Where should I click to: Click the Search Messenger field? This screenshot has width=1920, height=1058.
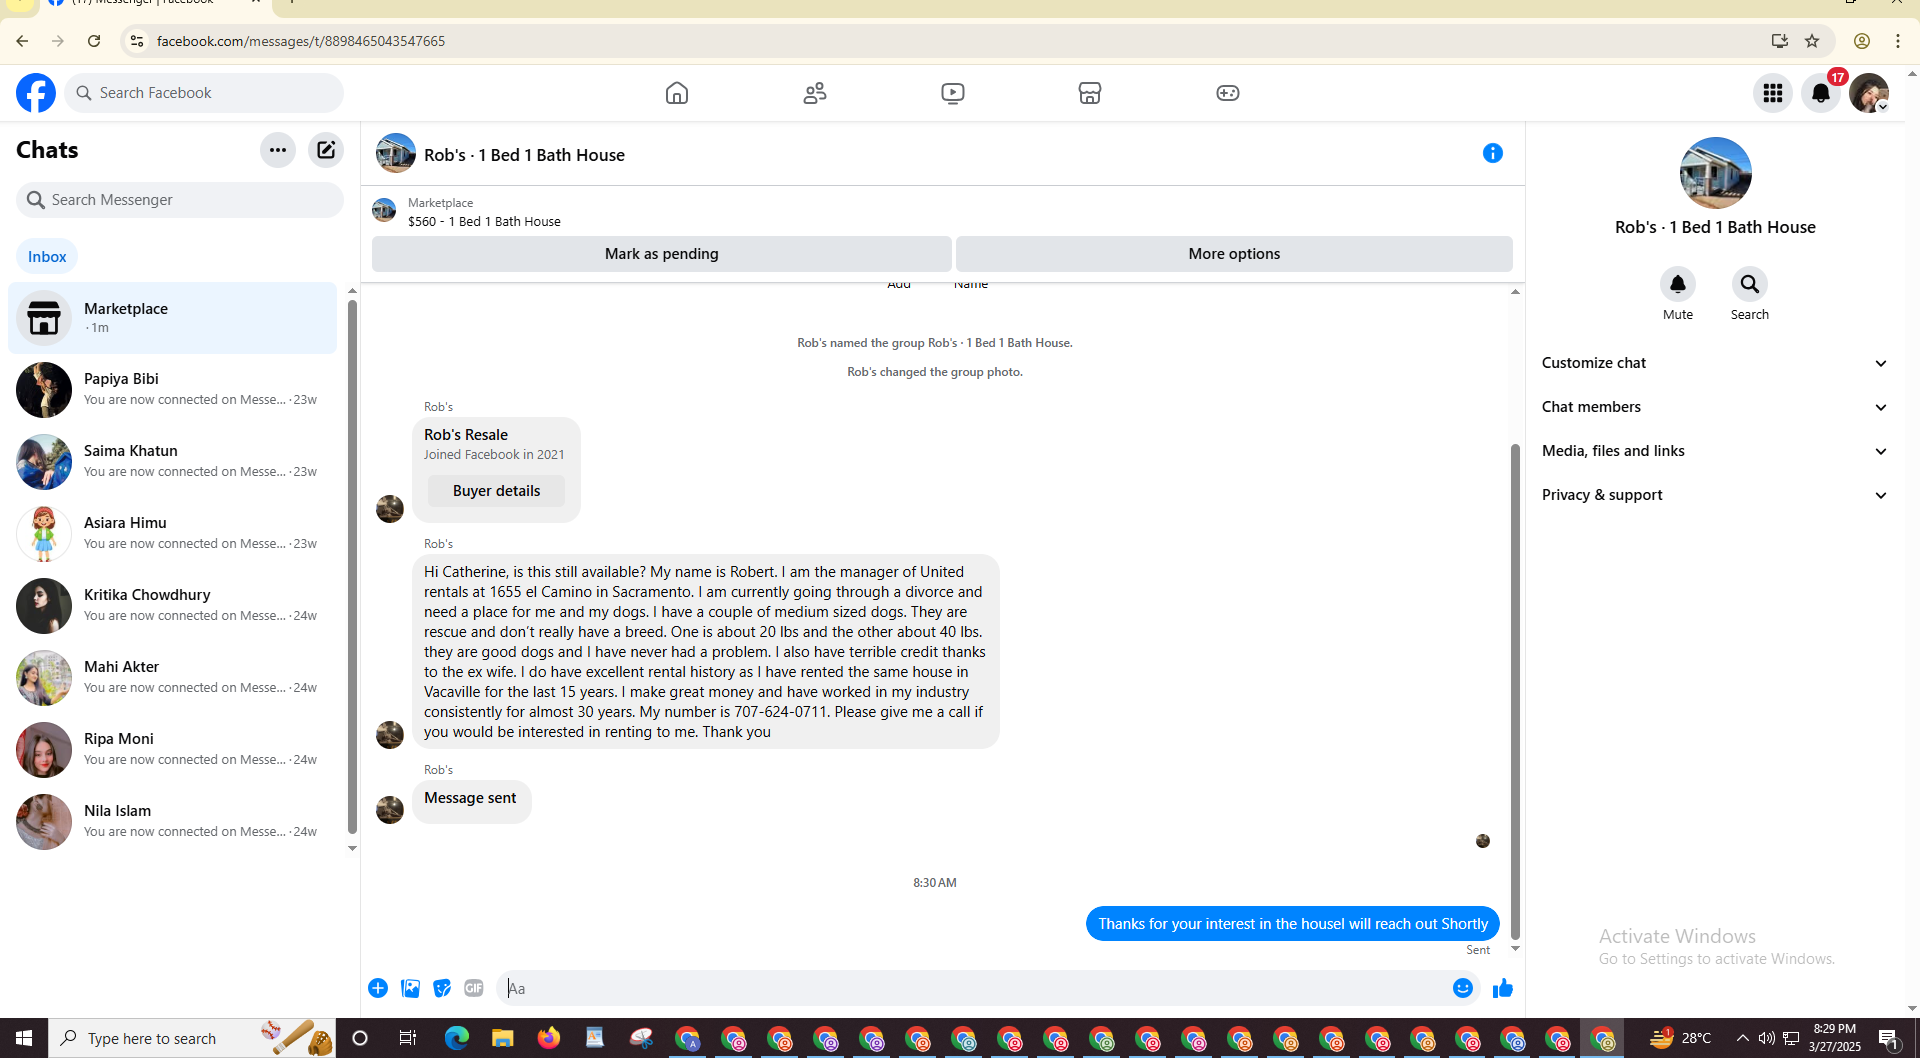click(x=180, y=200)
